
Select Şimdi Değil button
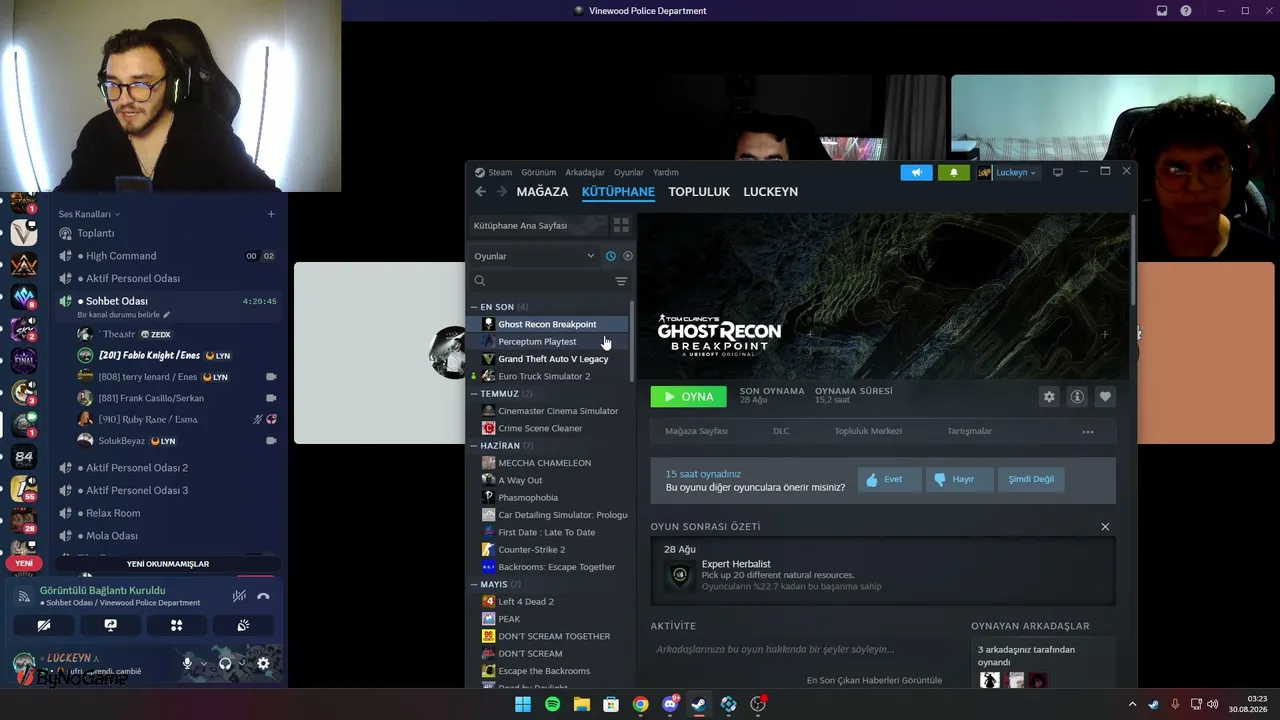(1031, 479)
